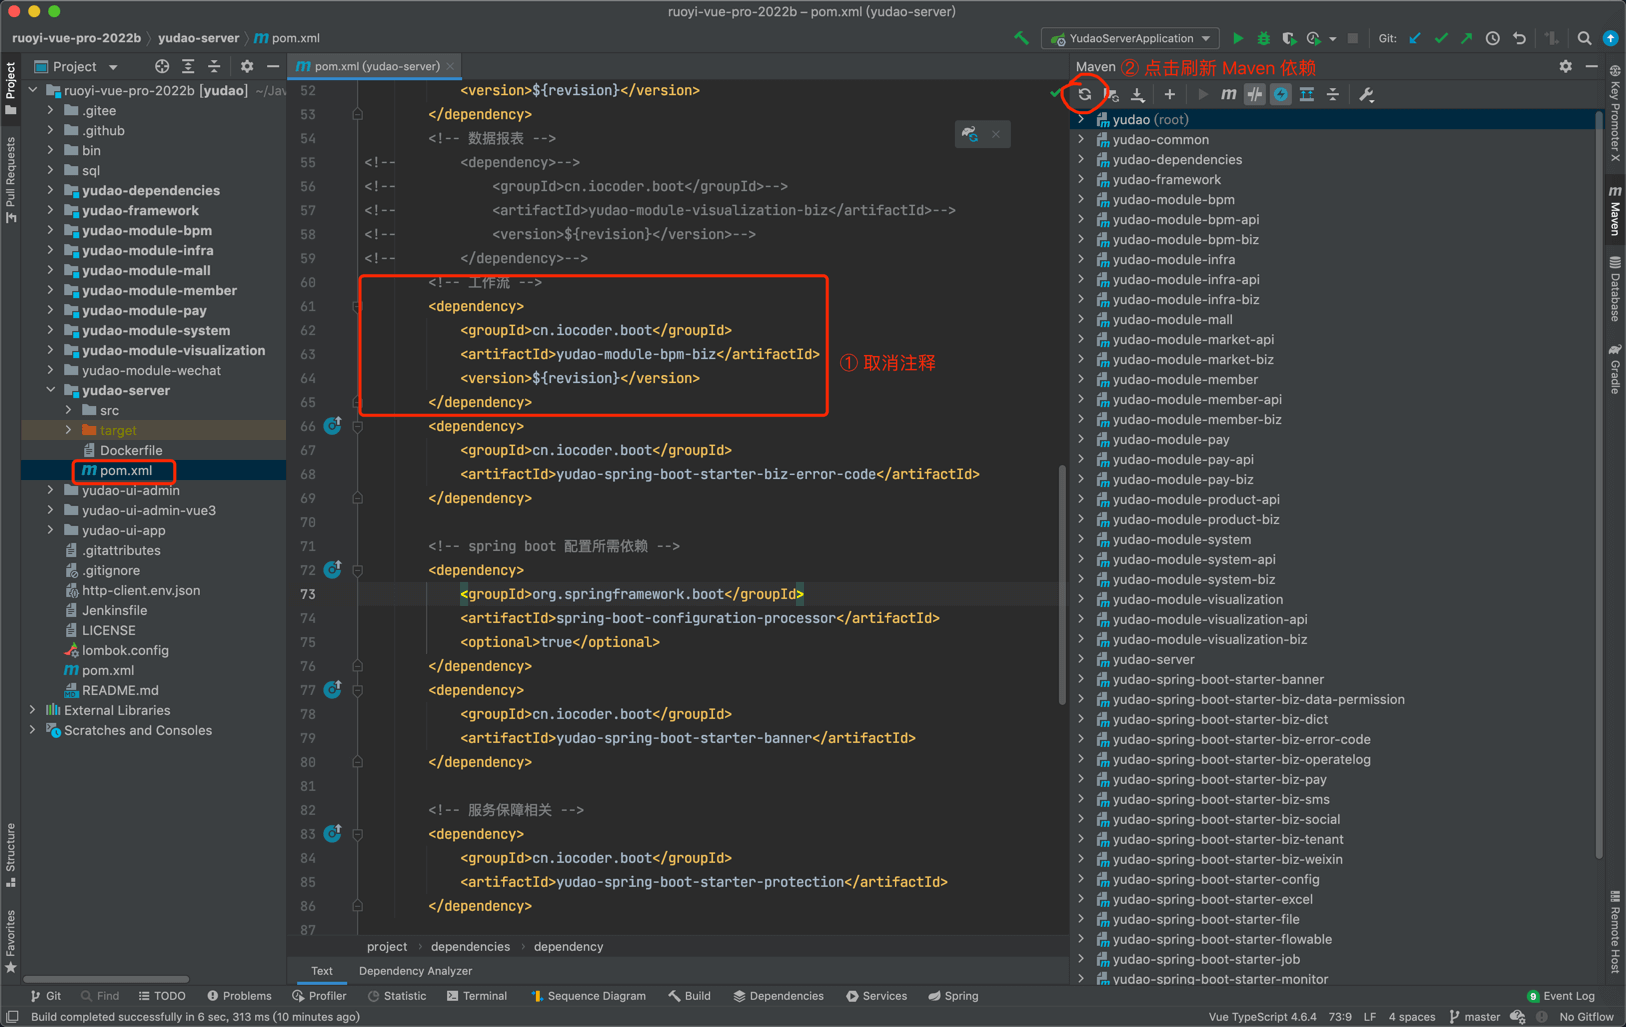Click Download Sources and Documentation icon

tap(1138, 94)
